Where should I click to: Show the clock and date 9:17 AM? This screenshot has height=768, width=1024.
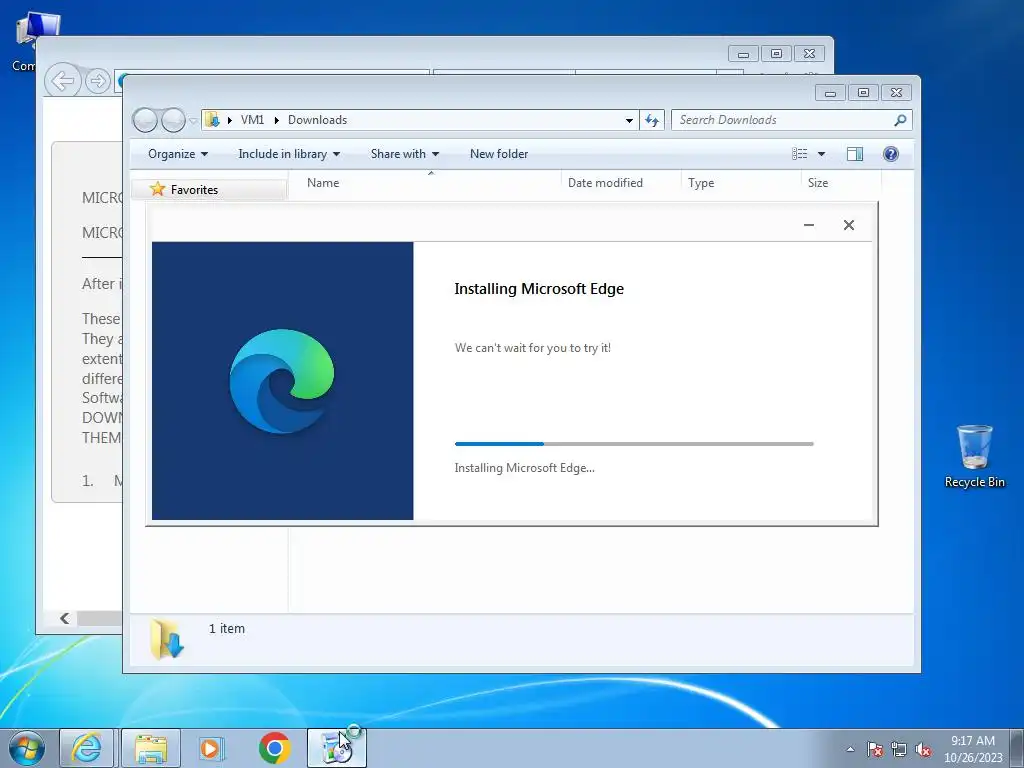click(973, 748)
